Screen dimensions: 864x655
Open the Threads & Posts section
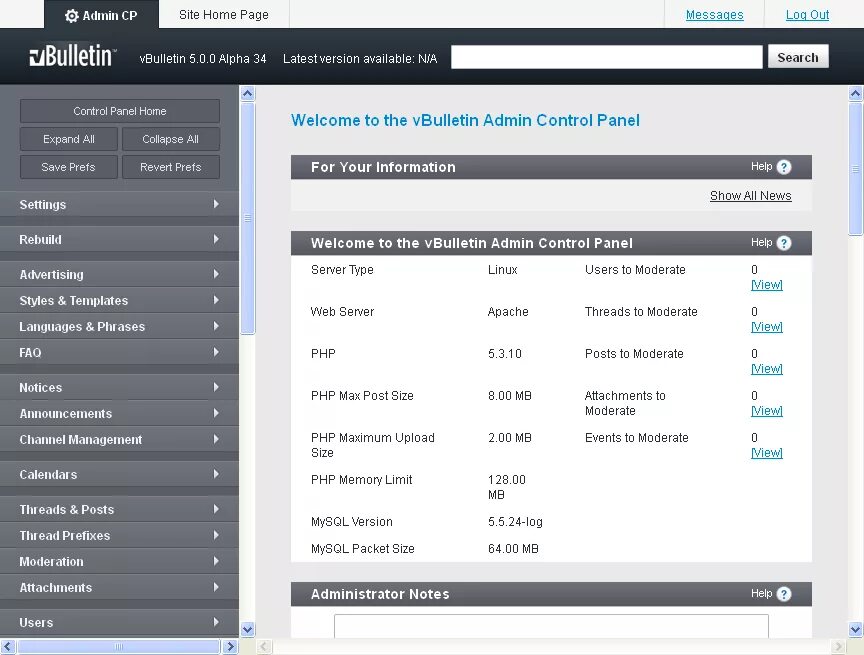[x=119, y=510]
